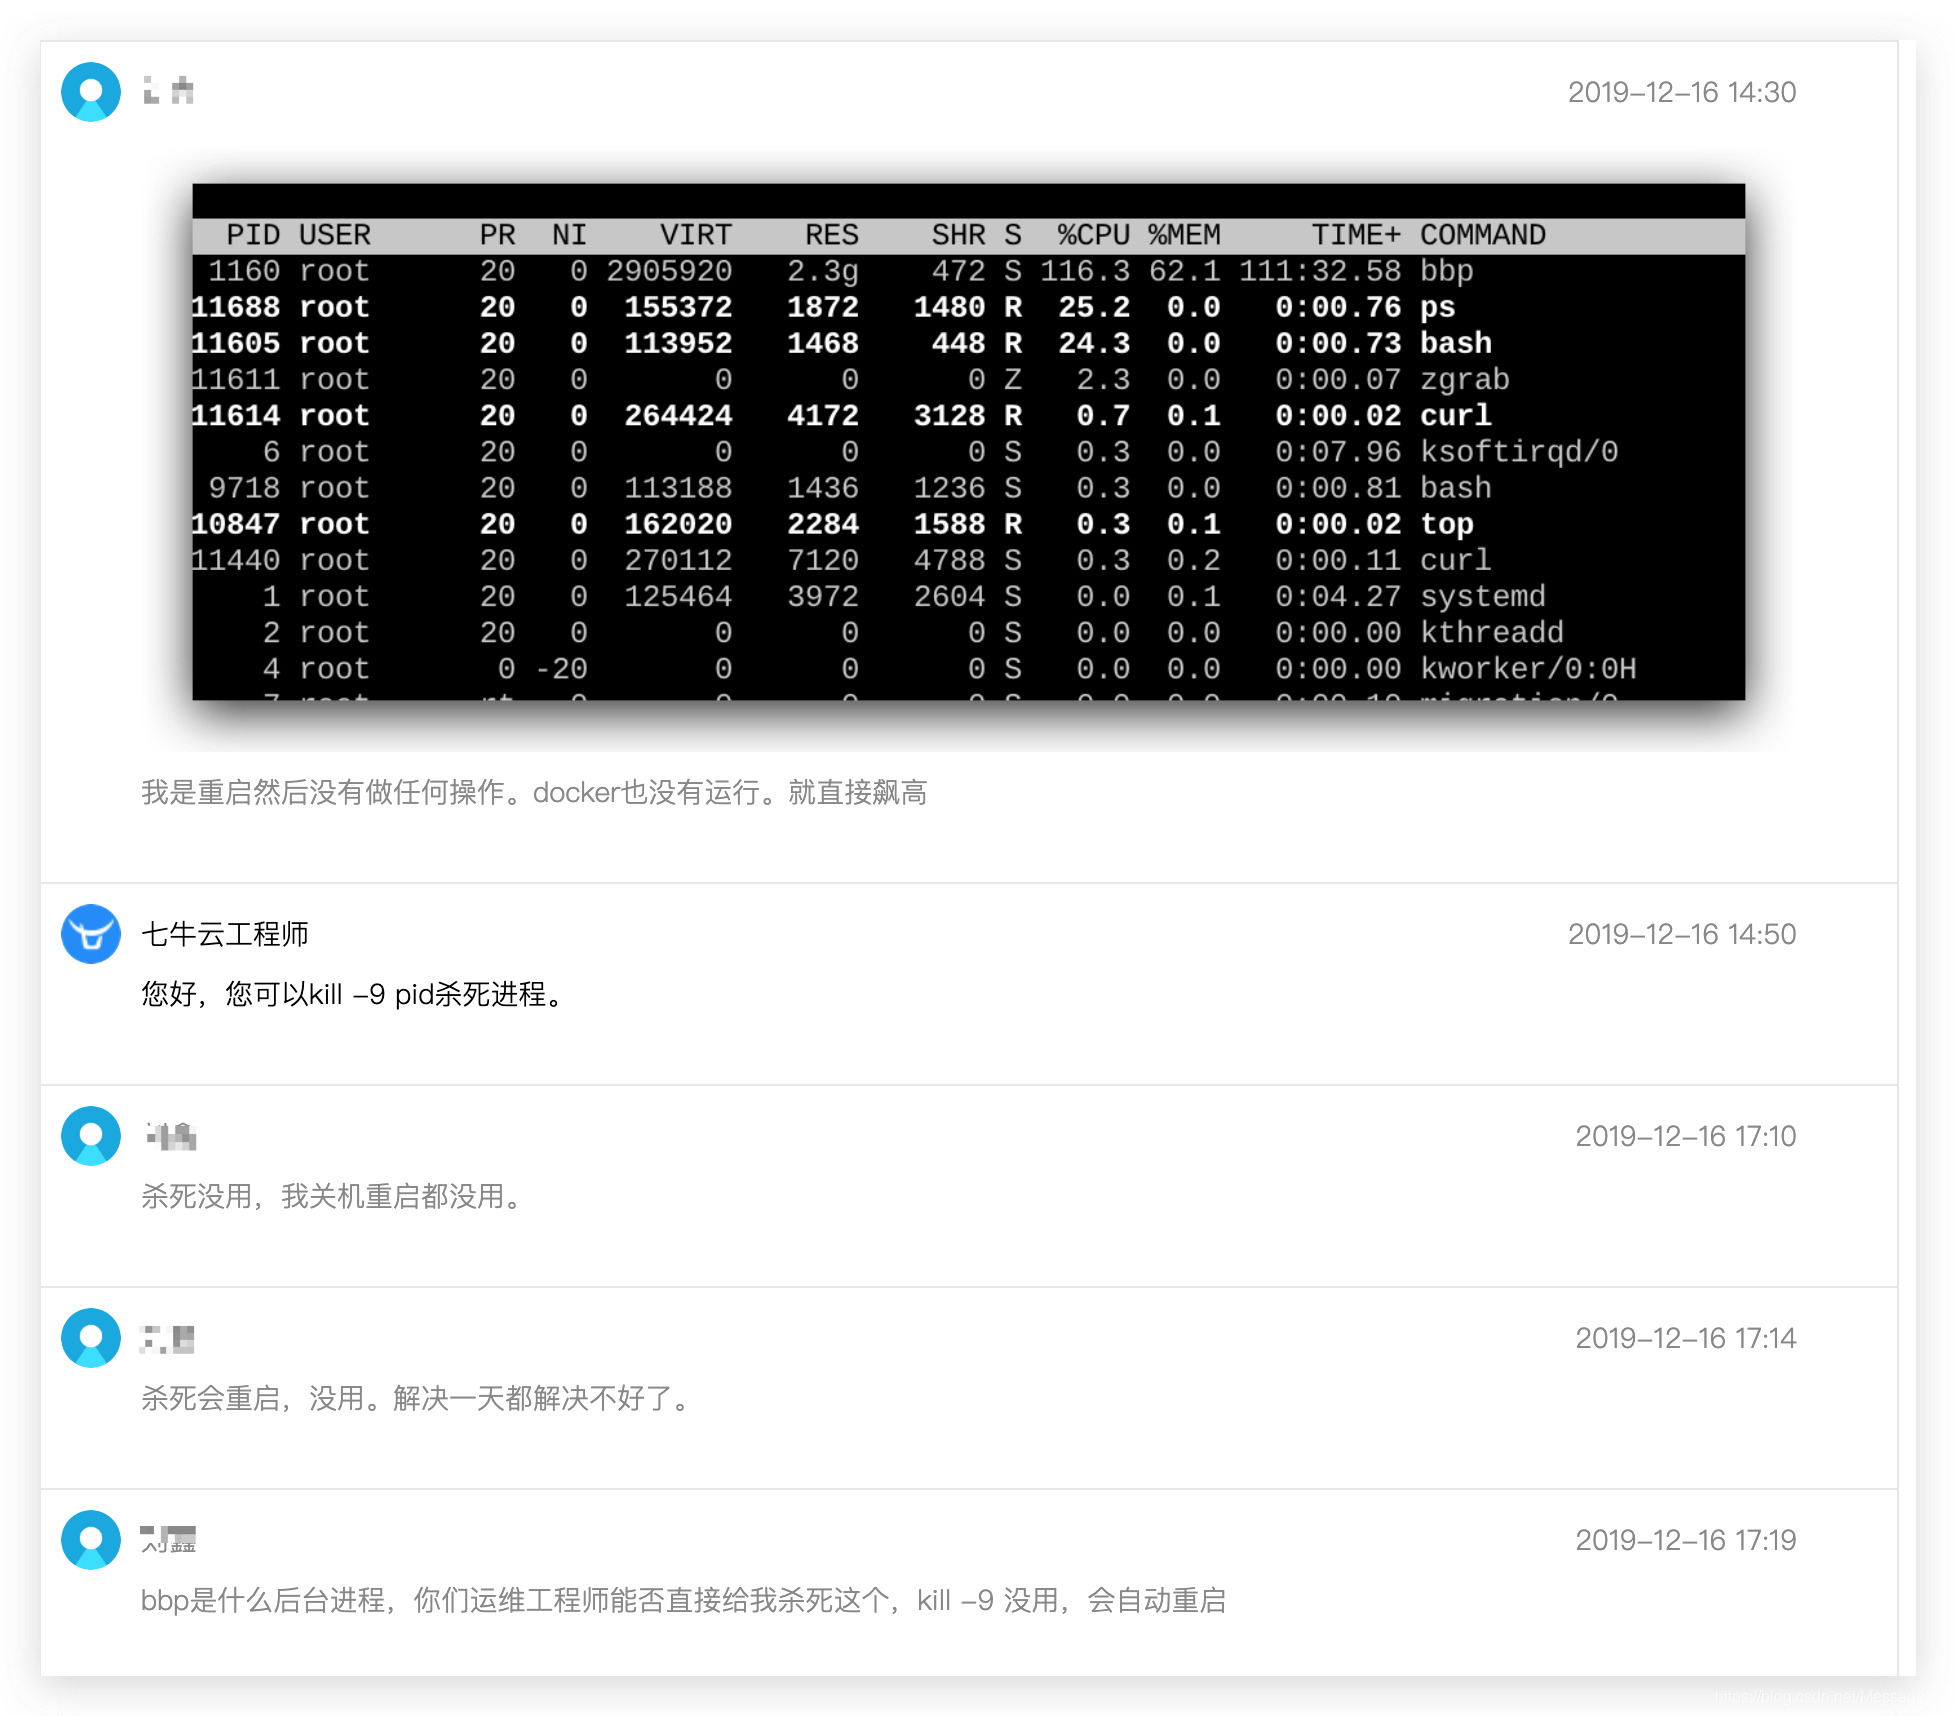
Task: Click the 七牛云工程师 username link
Action: point(226,934)
